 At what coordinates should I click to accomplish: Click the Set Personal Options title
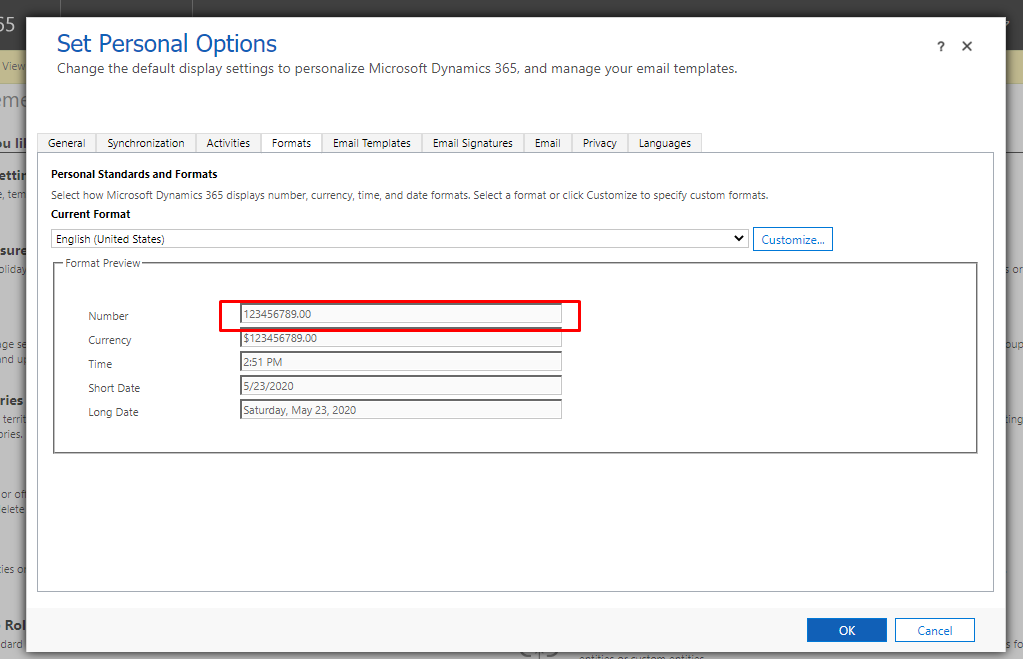click(x=167, y=44)
